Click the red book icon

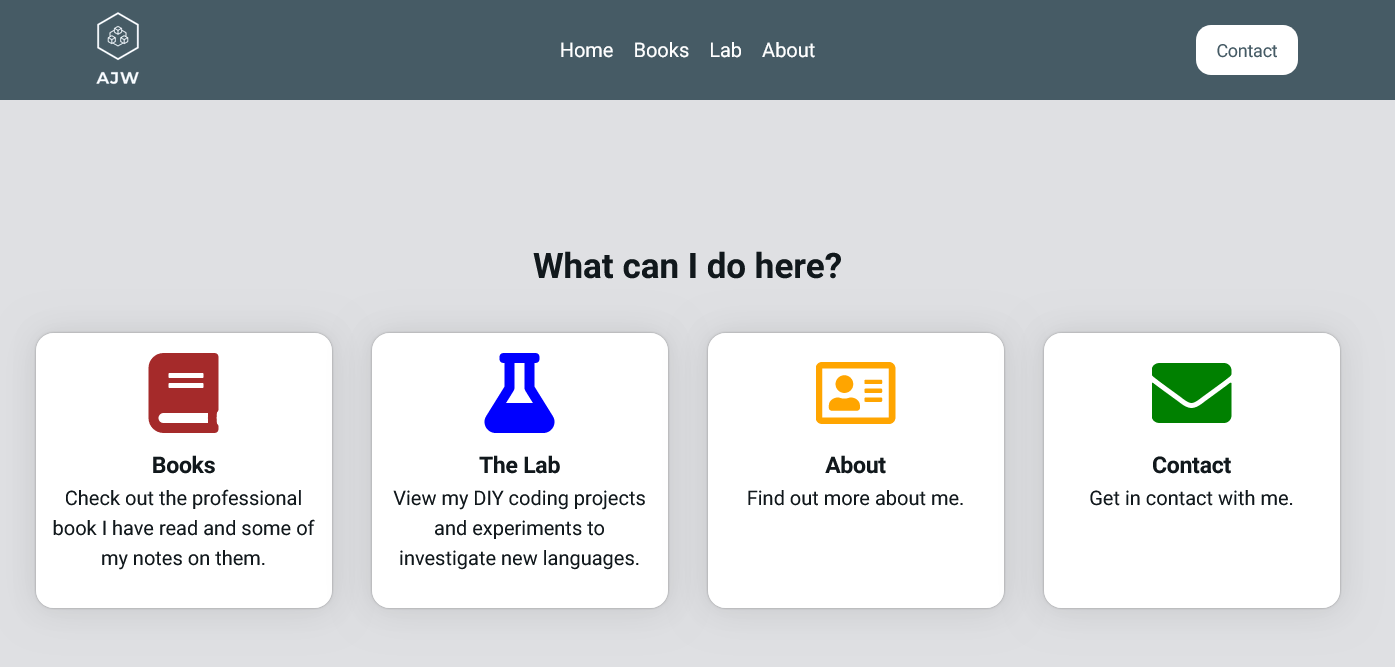184,393
